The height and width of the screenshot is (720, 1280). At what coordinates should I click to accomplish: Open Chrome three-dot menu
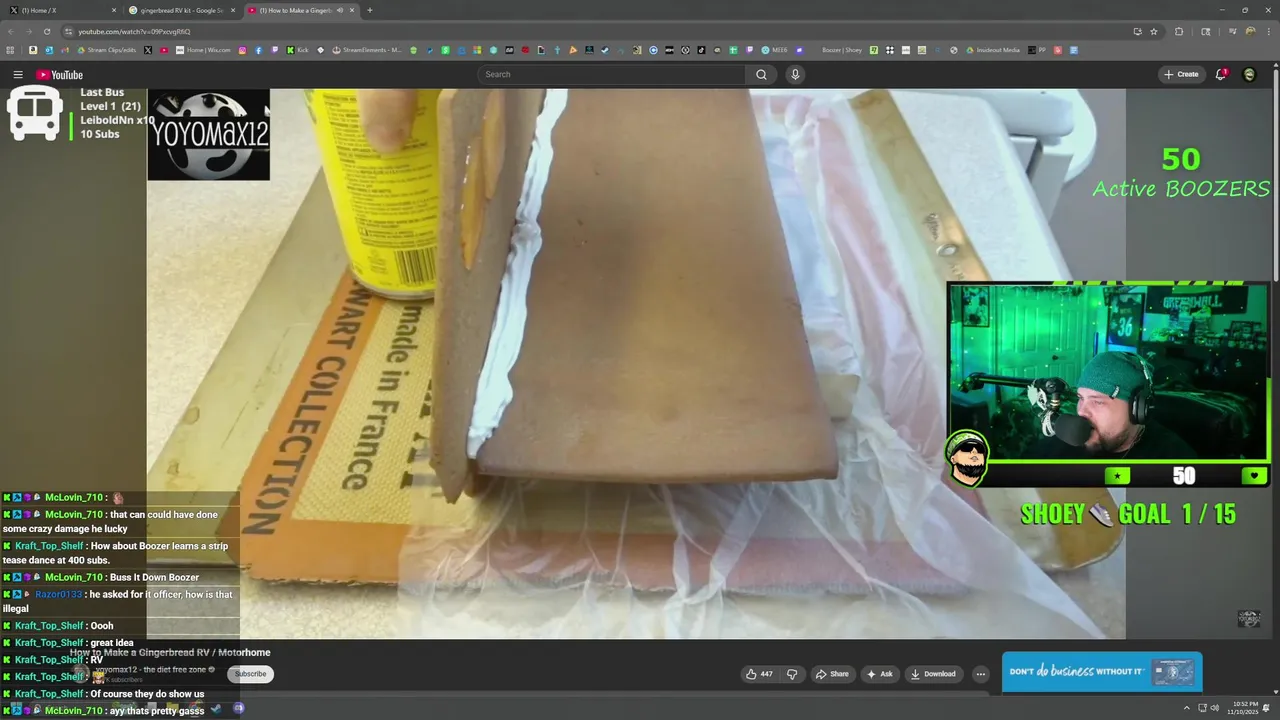pos(1269,31)
